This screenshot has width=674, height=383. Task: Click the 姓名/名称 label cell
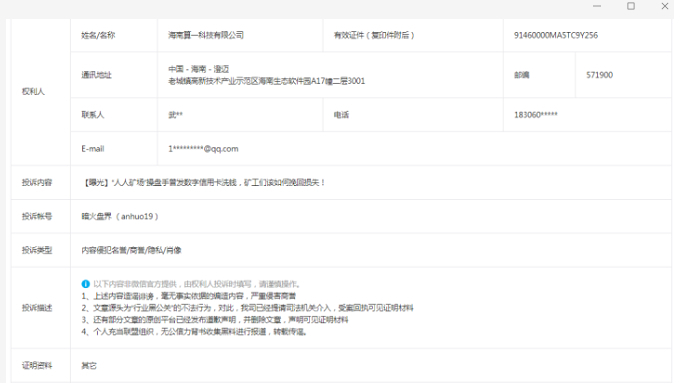tap(114, 35)
